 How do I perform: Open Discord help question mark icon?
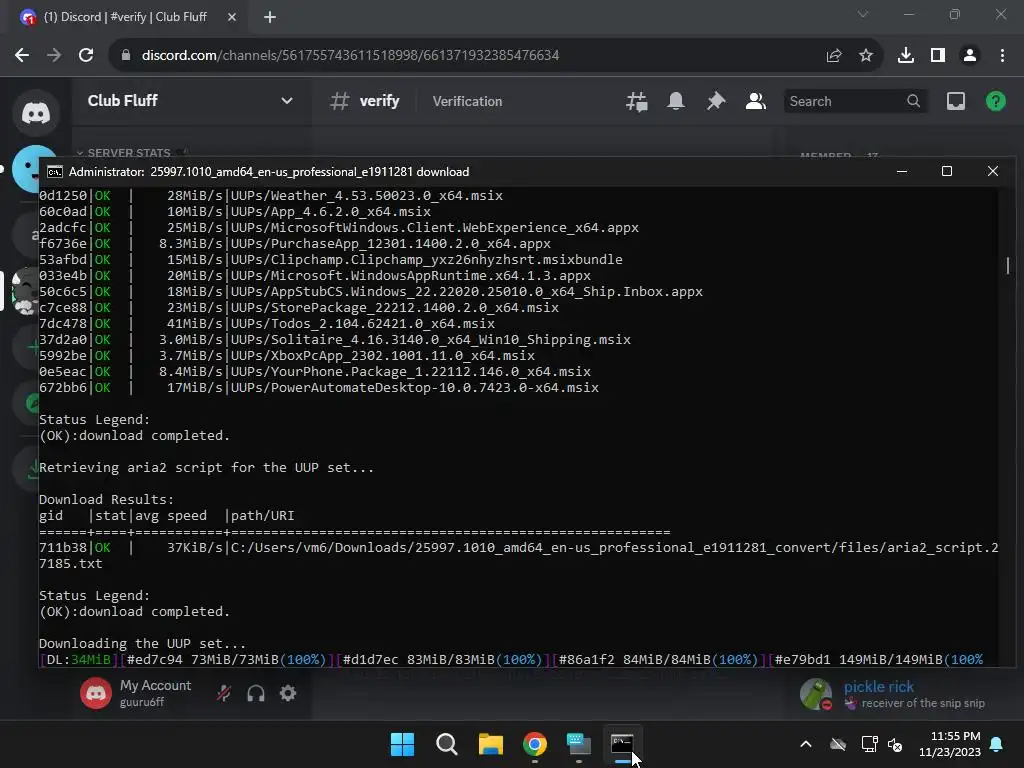pos(995,101)
